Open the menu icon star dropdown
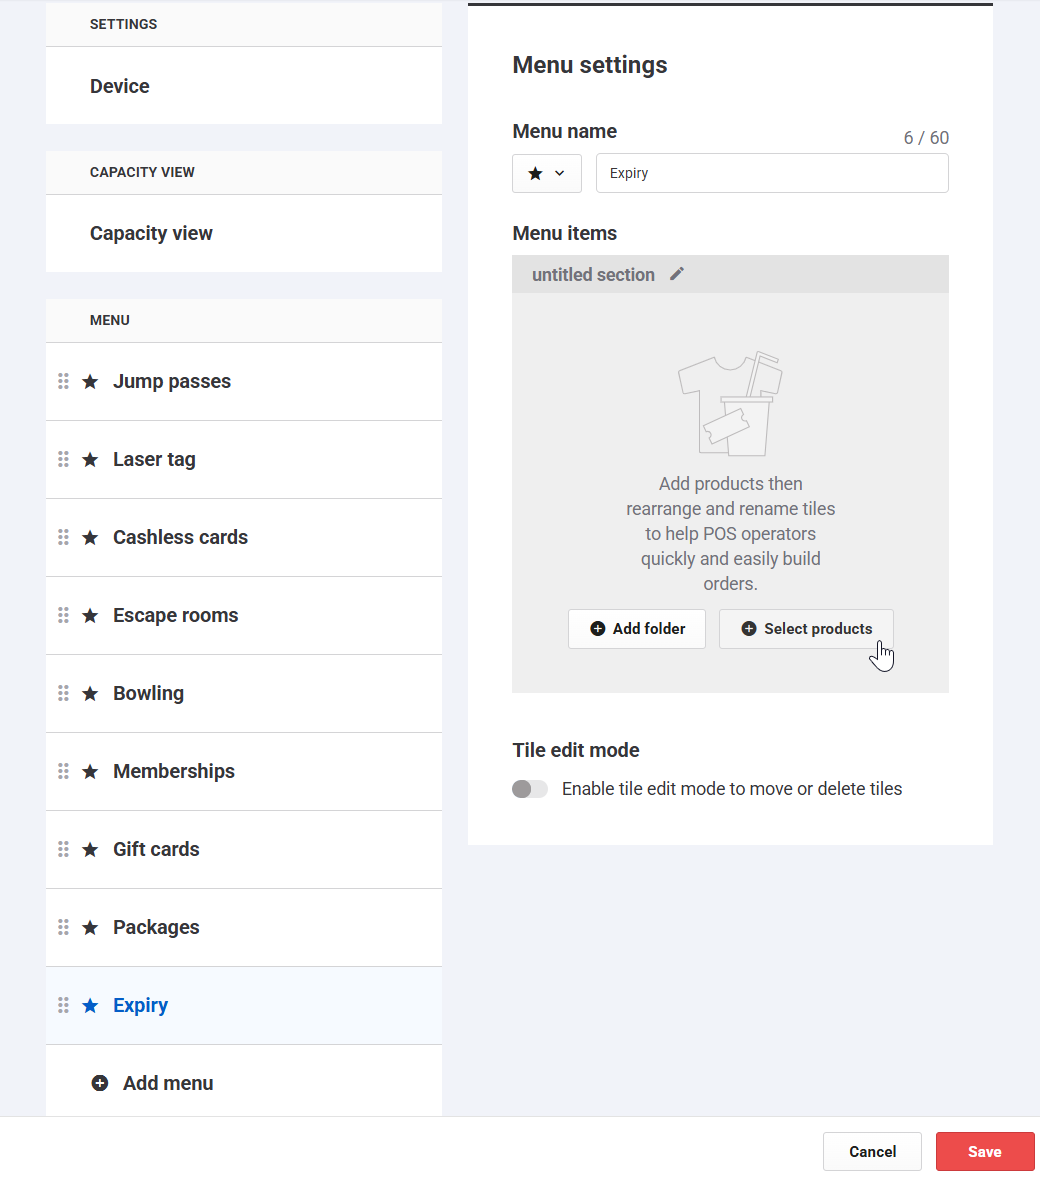This screenshot has width=1040, height=1183. click(x=546, y=173)
